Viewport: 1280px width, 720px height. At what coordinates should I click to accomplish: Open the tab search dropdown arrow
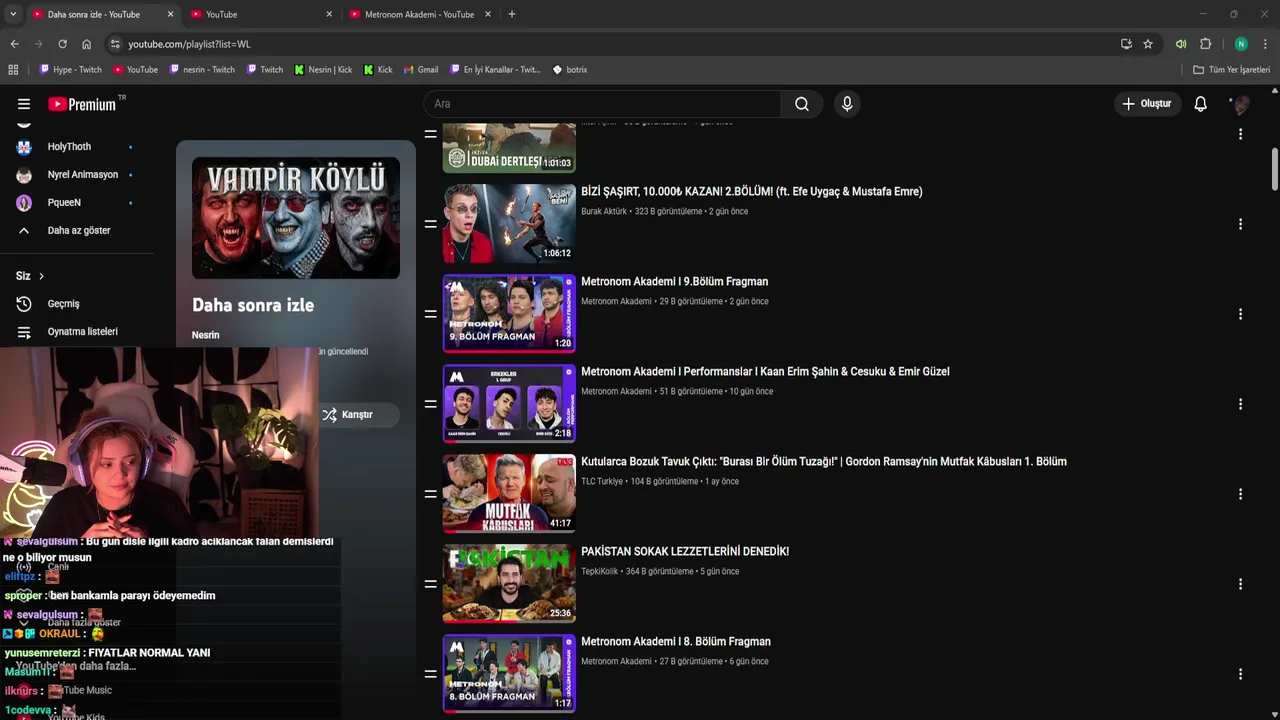13,14
